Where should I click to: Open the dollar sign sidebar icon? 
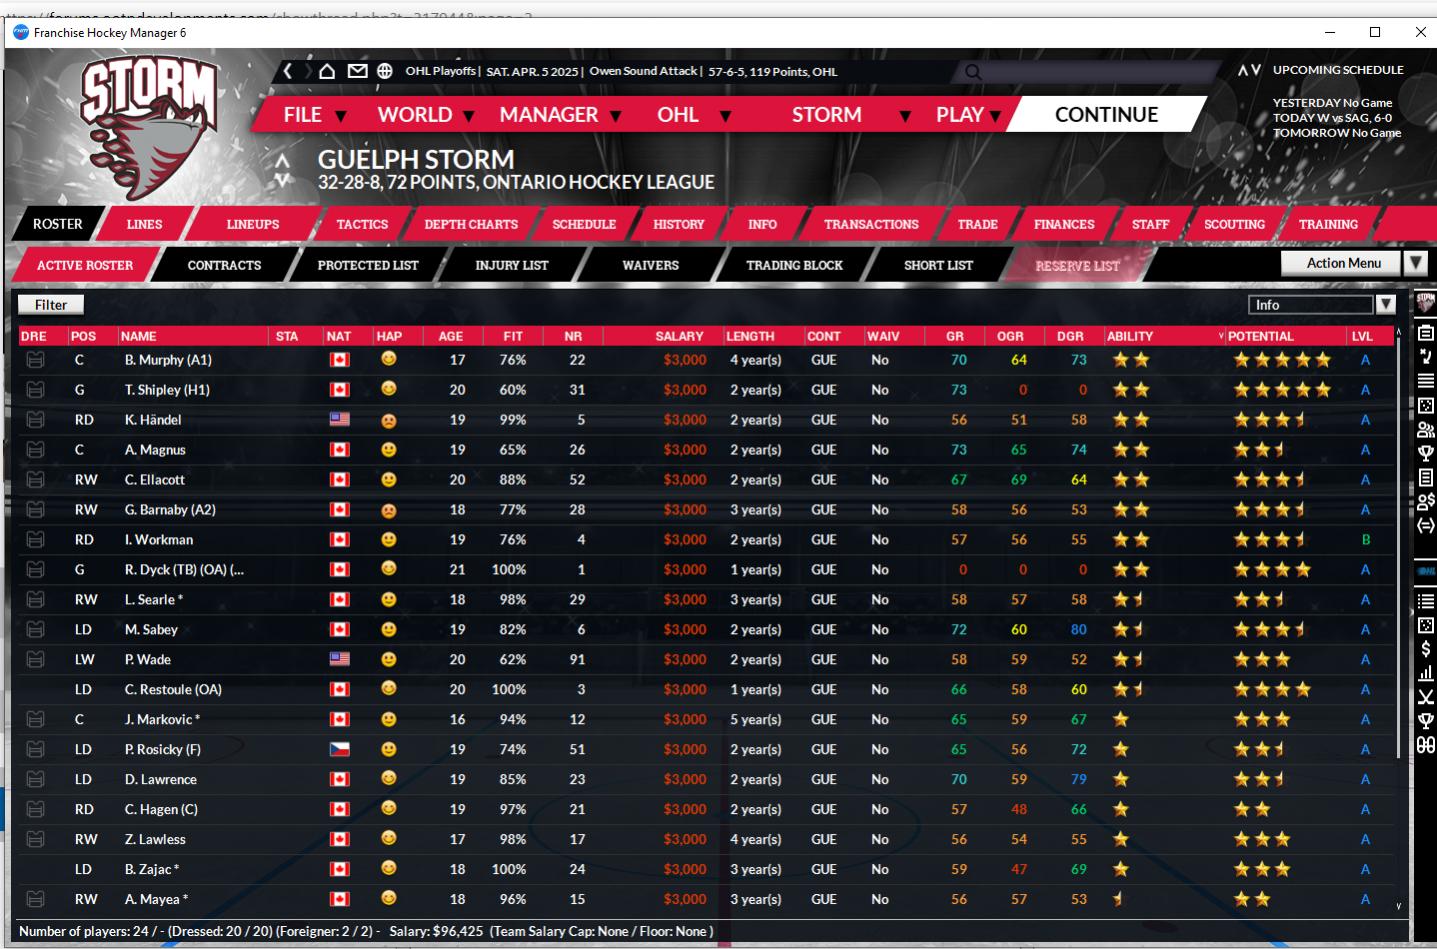point(1426,649)
